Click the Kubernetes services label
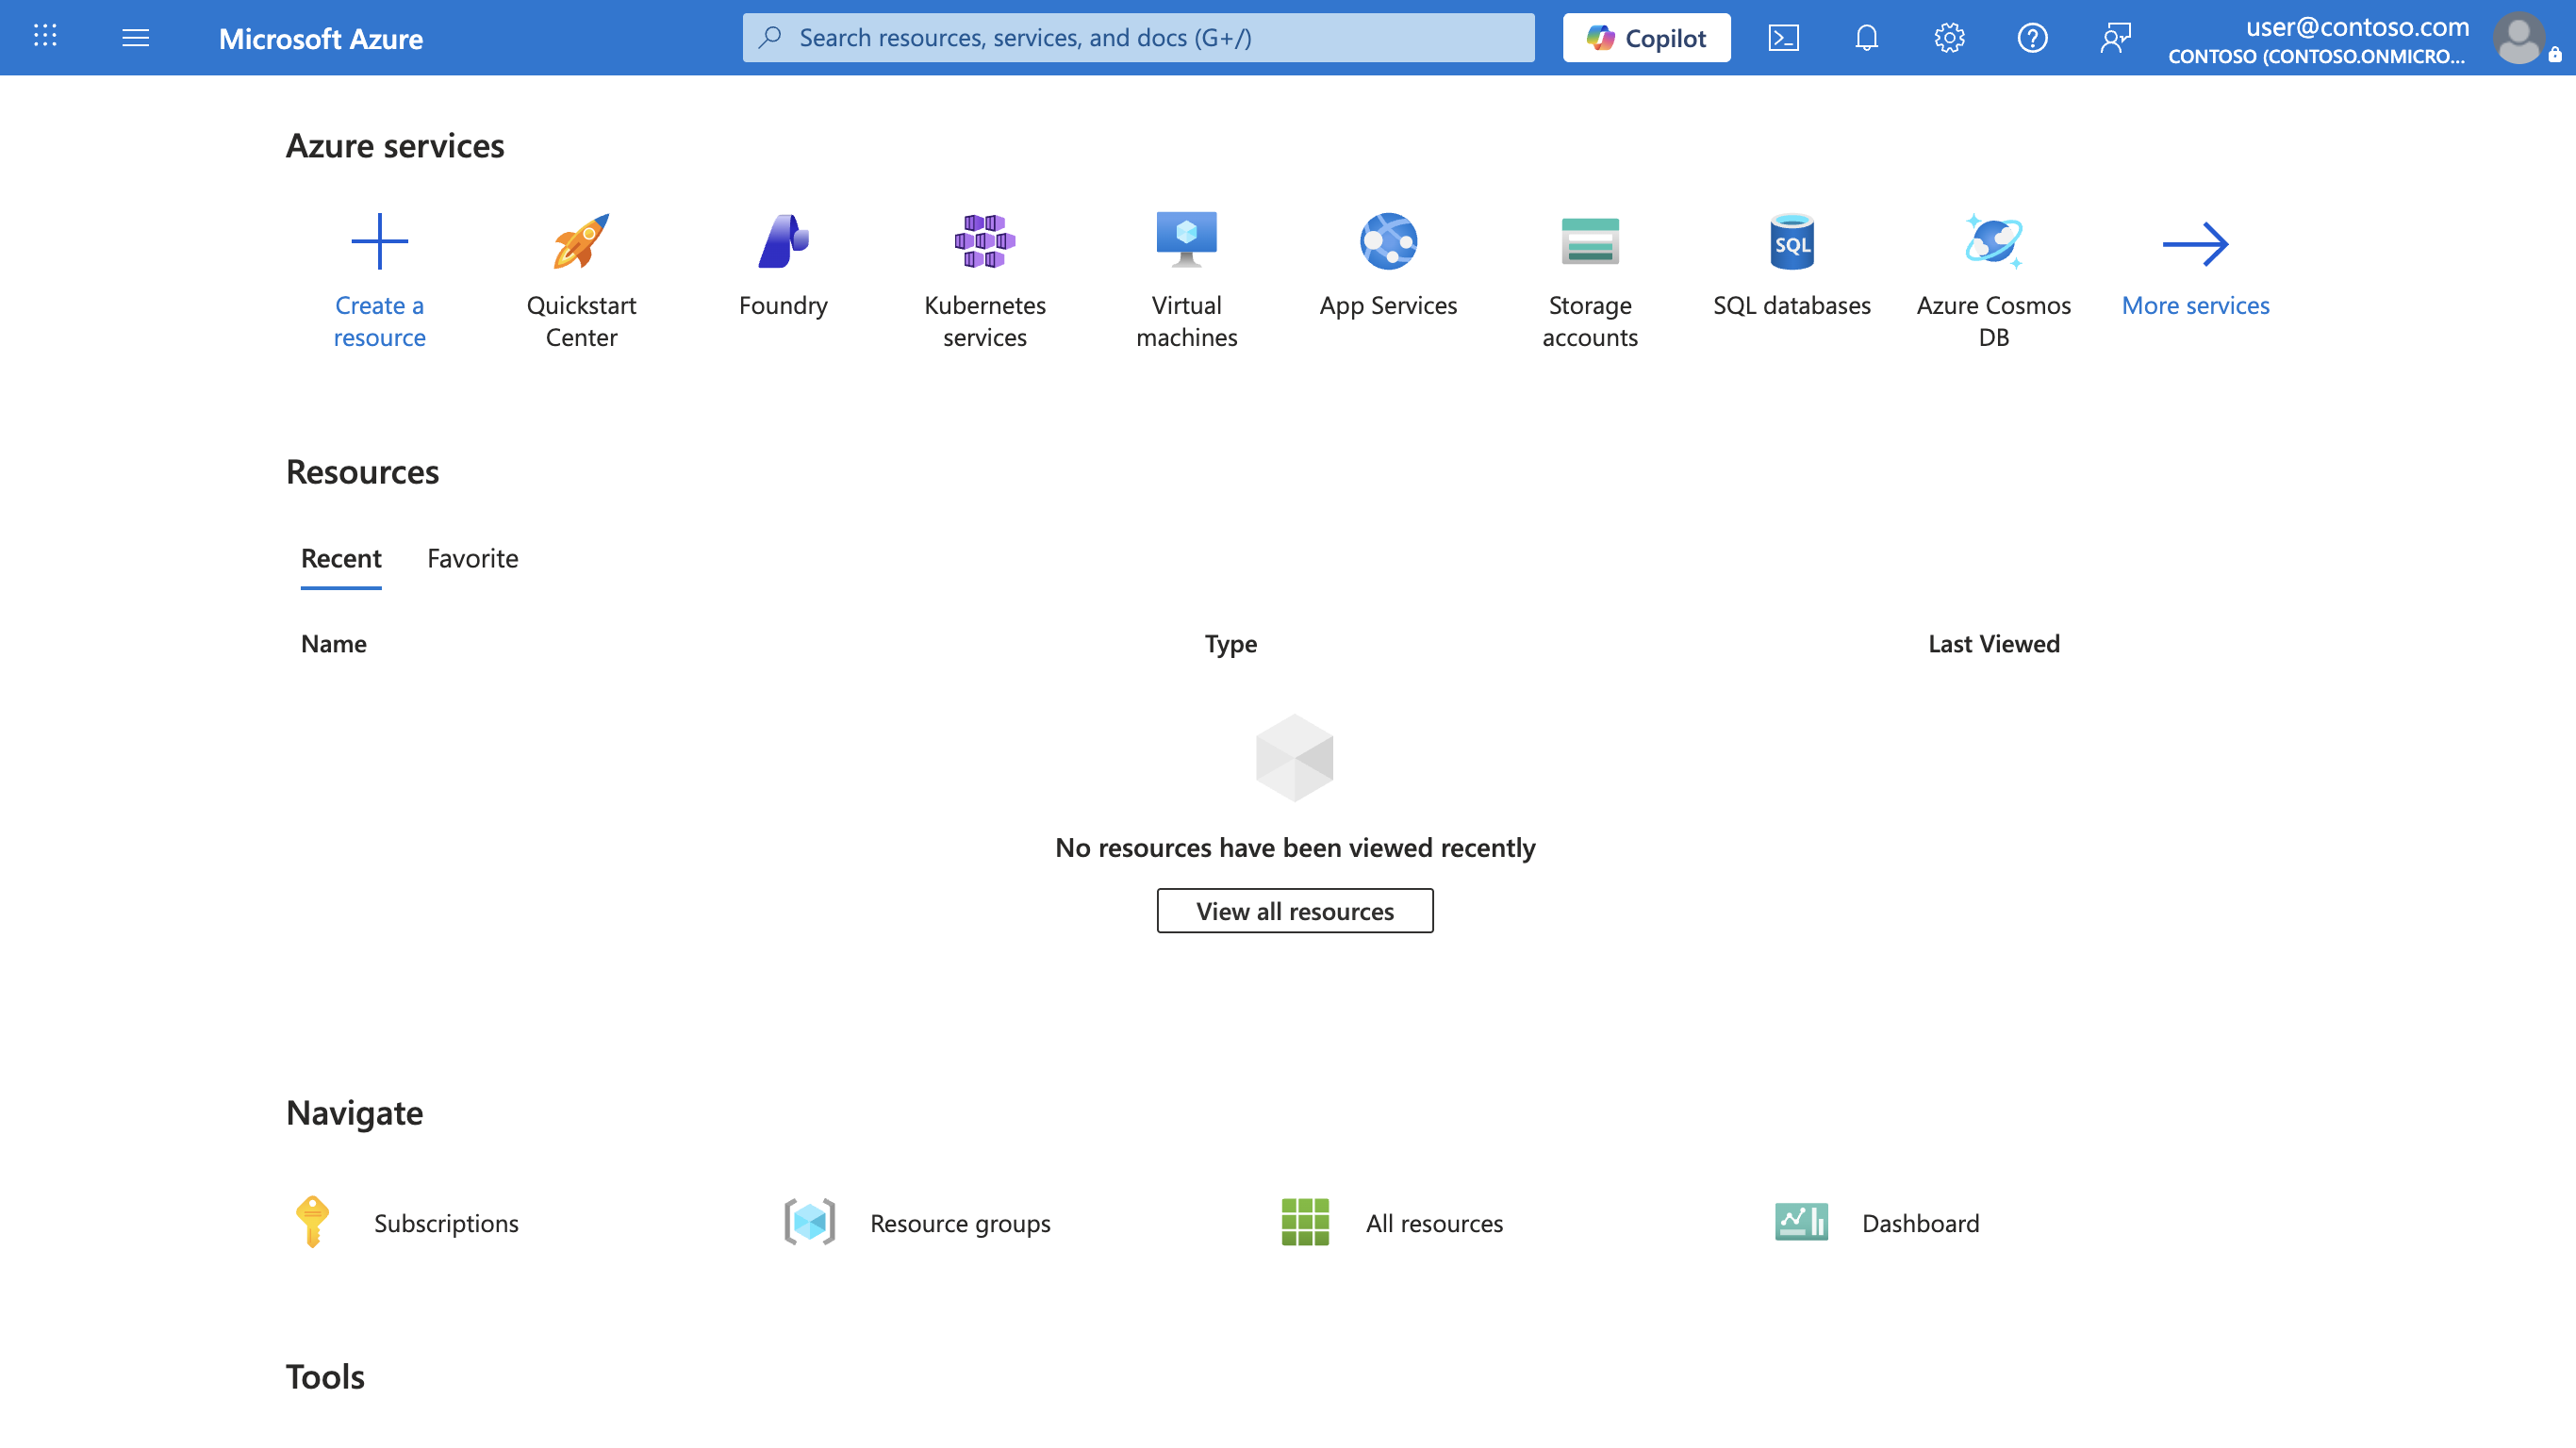The width and height of the screenshot is (2576, 1448). (985, 321)
